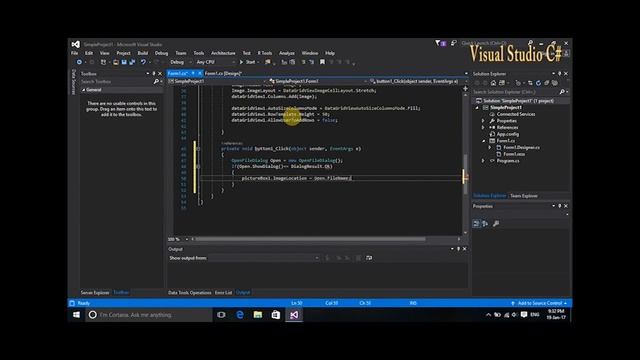Click Collapse All icon in Solution Explorer
Screen dimensions: 640x360
coord(546,83)
